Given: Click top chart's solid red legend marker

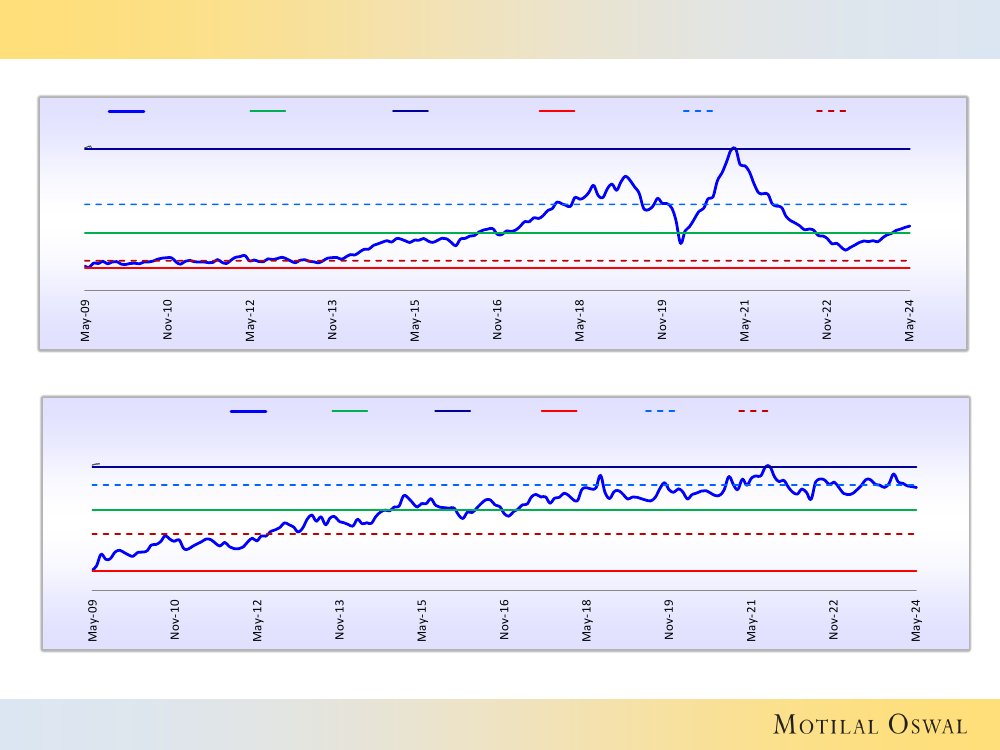Looking at the screenshot, I should [x=556, y=111].
